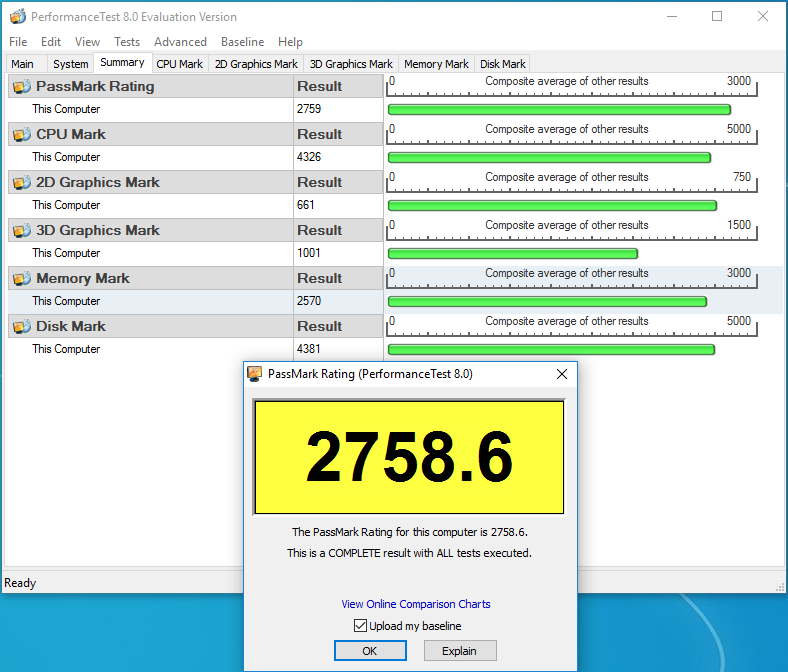Click the Disk Mark section header
Screen dimensions: 788x672
[151, 327]
